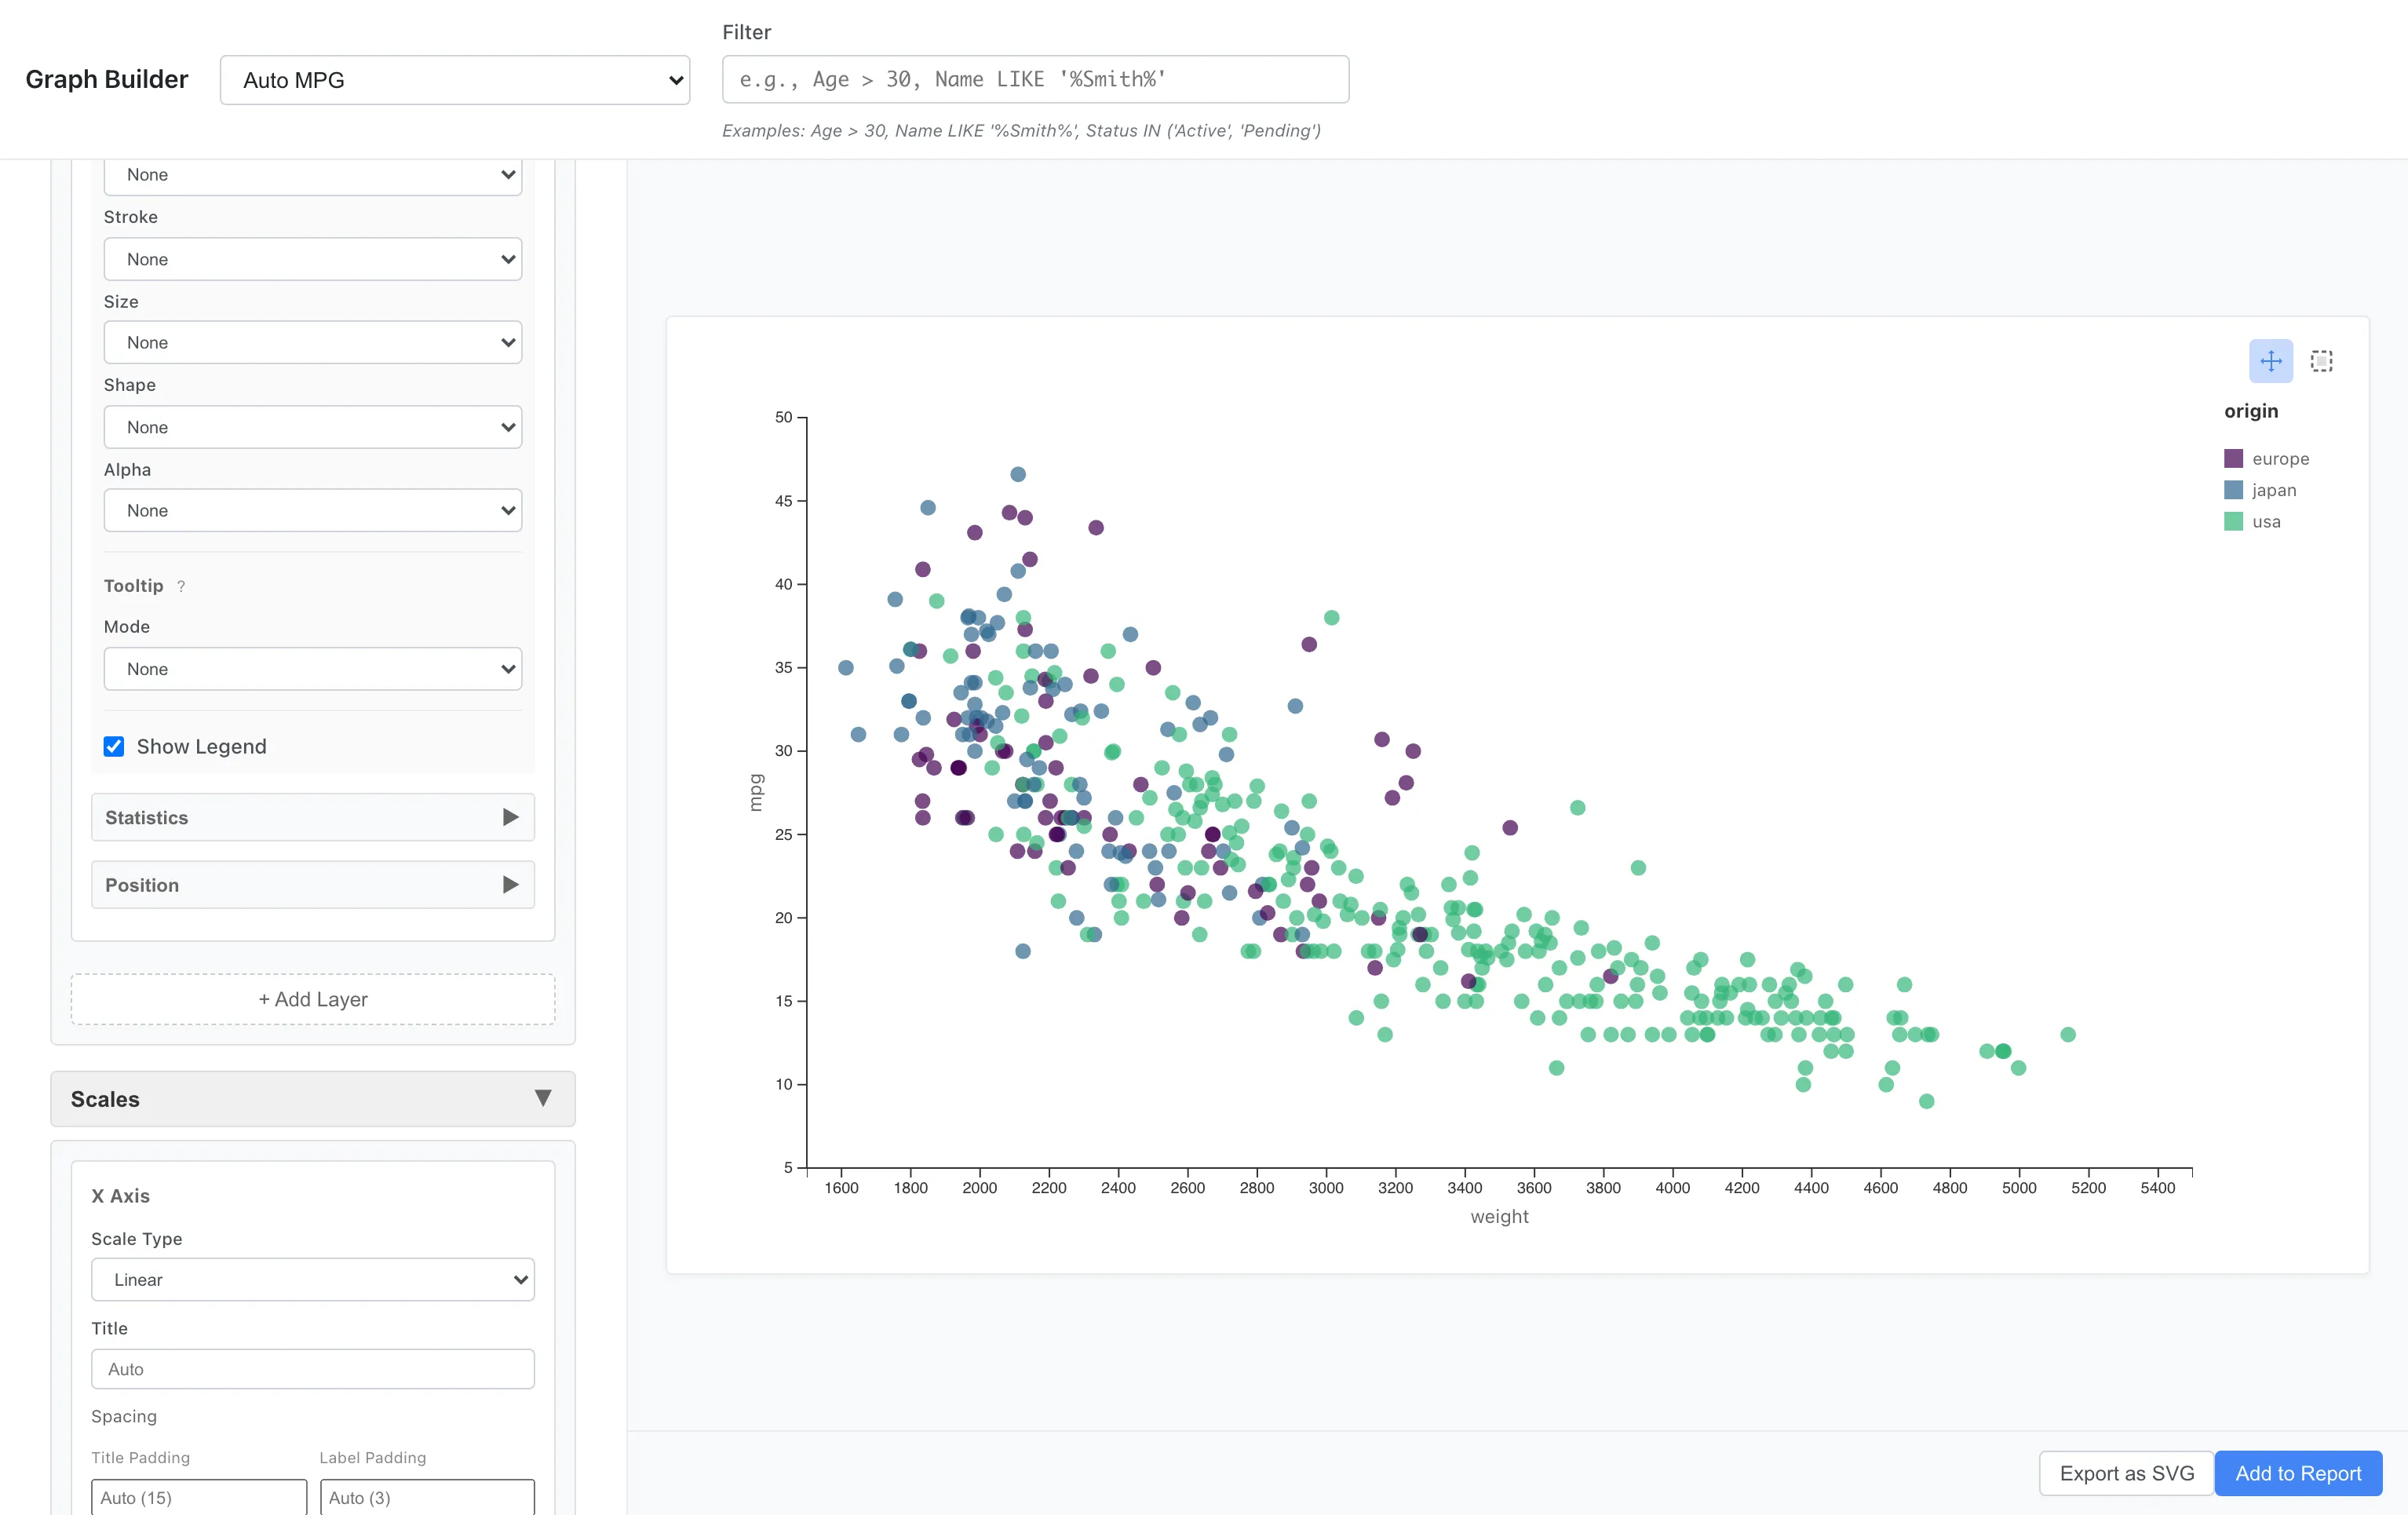2408x1515 pixels.
Task: Click the Tooltip help question mark
Action: point(181,586)
